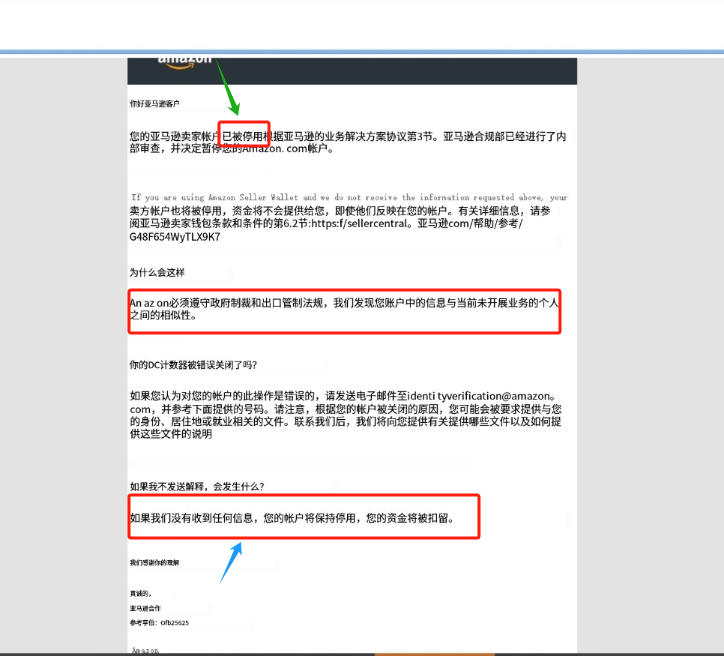The image size is (724, 658).
Task: Click the identityverification@amazon email address
Action: coord(482,396)
